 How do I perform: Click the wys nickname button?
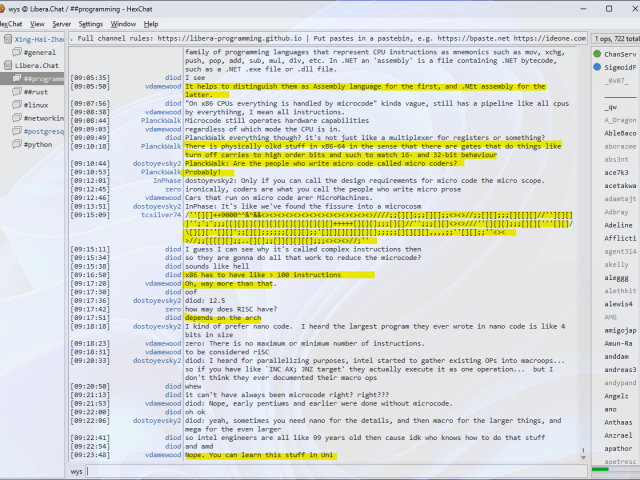(x=77, y=470)
